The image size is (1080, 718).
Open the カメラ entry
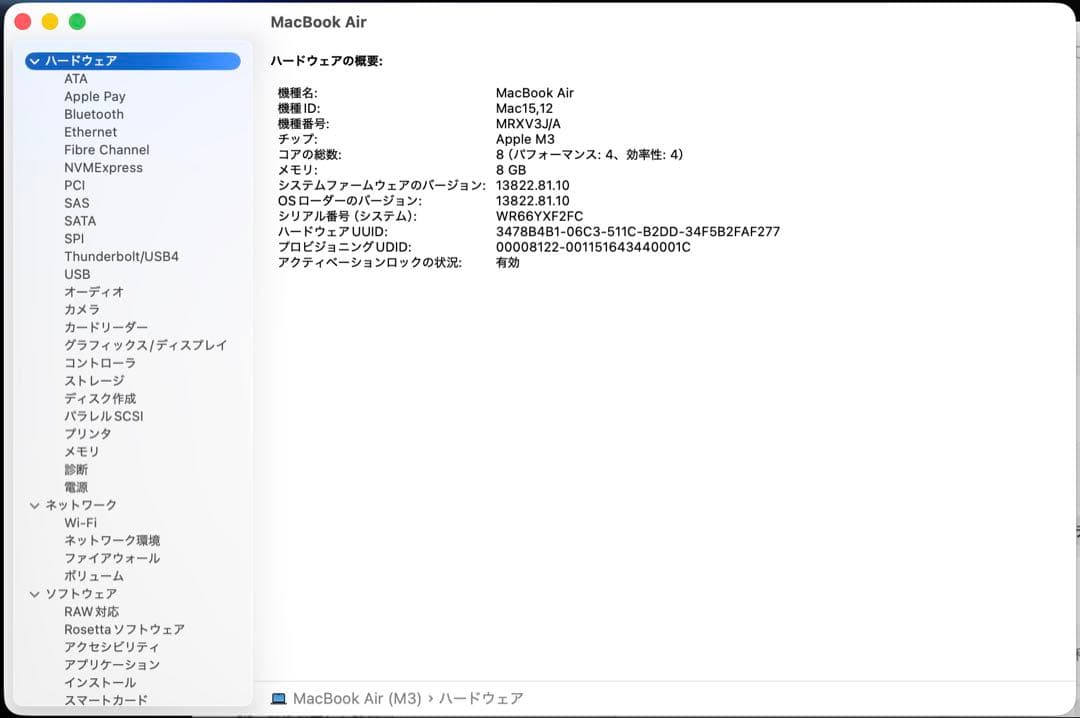(82, 310)
